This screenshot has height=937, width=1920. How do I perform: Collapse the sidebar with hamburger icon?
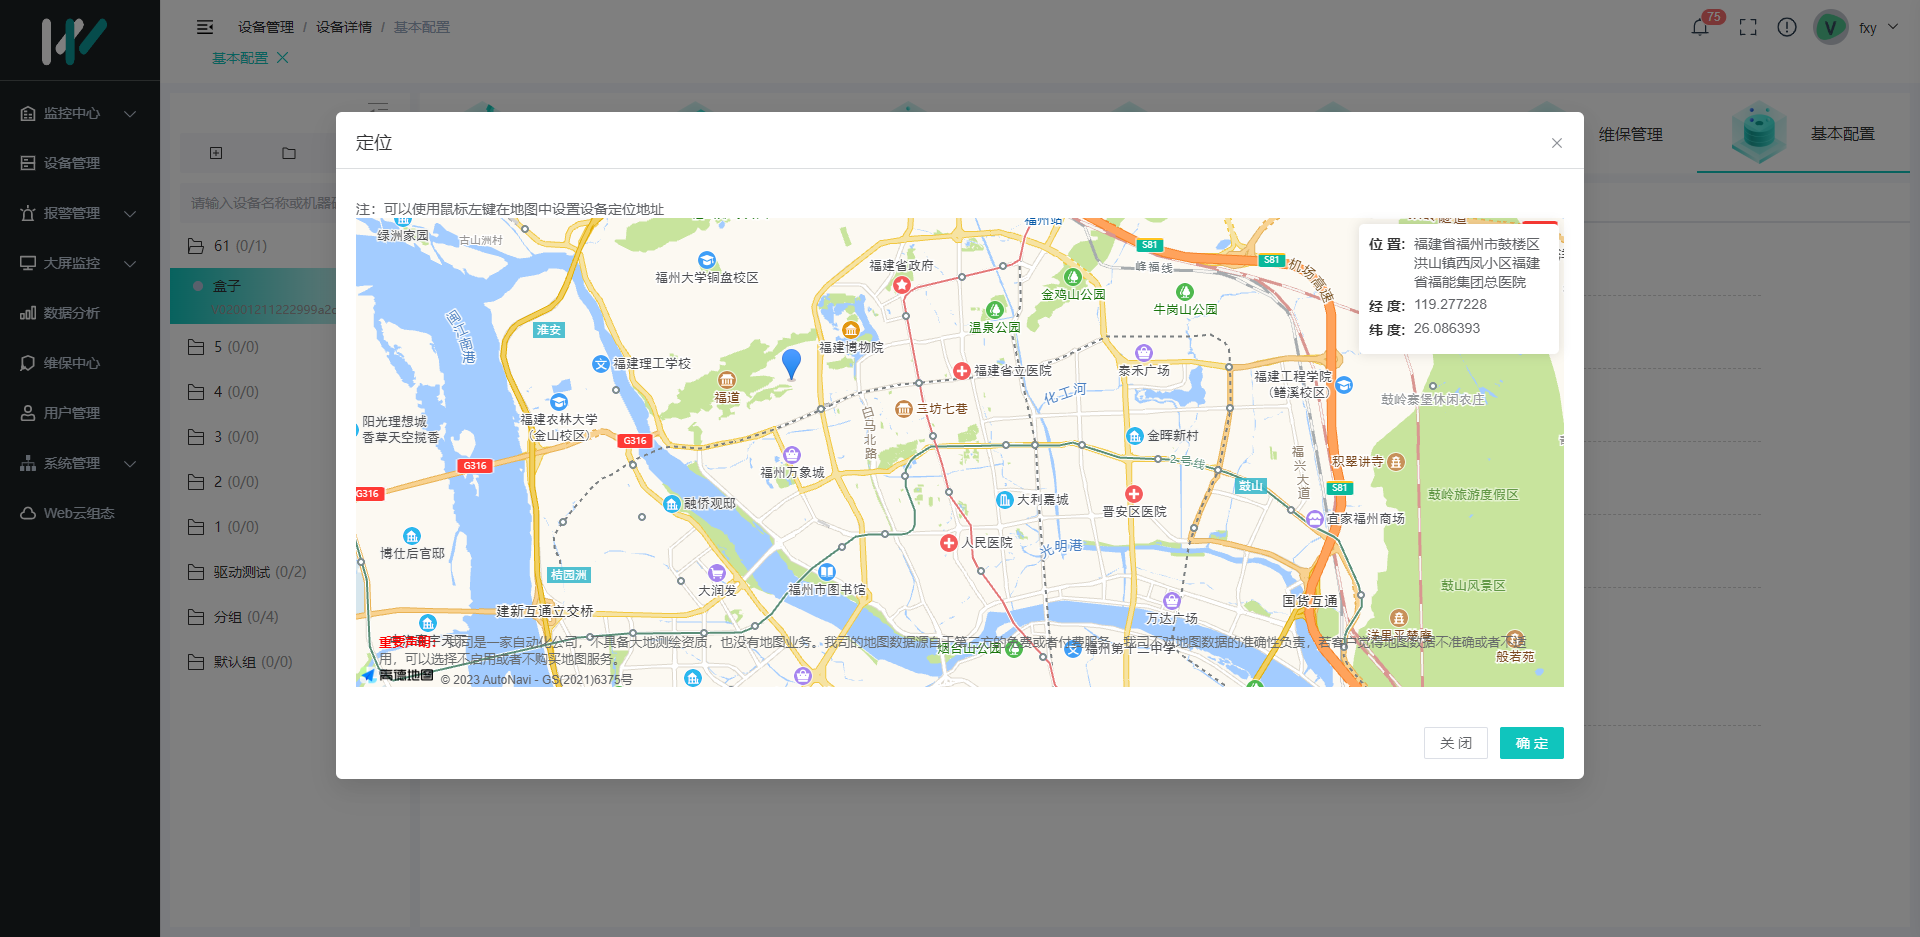tap(205, 27)
